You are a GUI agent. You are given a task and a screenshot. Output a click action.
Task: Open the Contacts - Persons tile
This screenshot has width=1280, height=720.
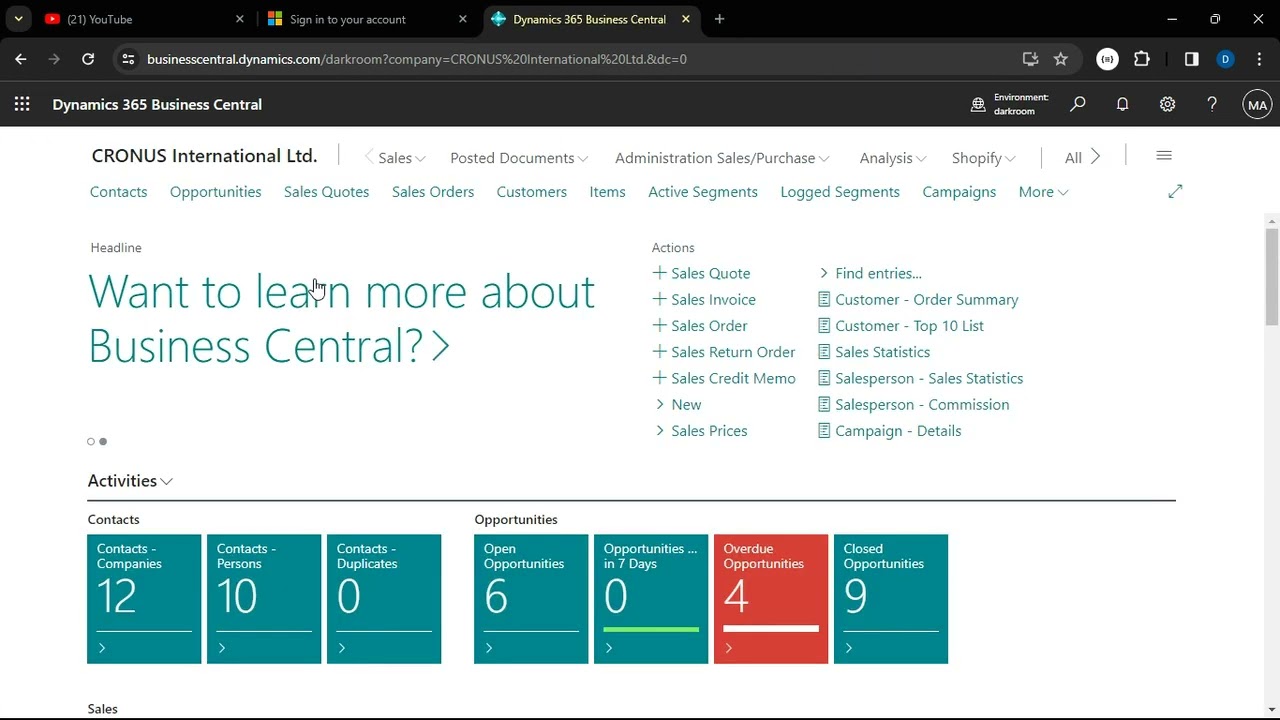coord(264,599)
